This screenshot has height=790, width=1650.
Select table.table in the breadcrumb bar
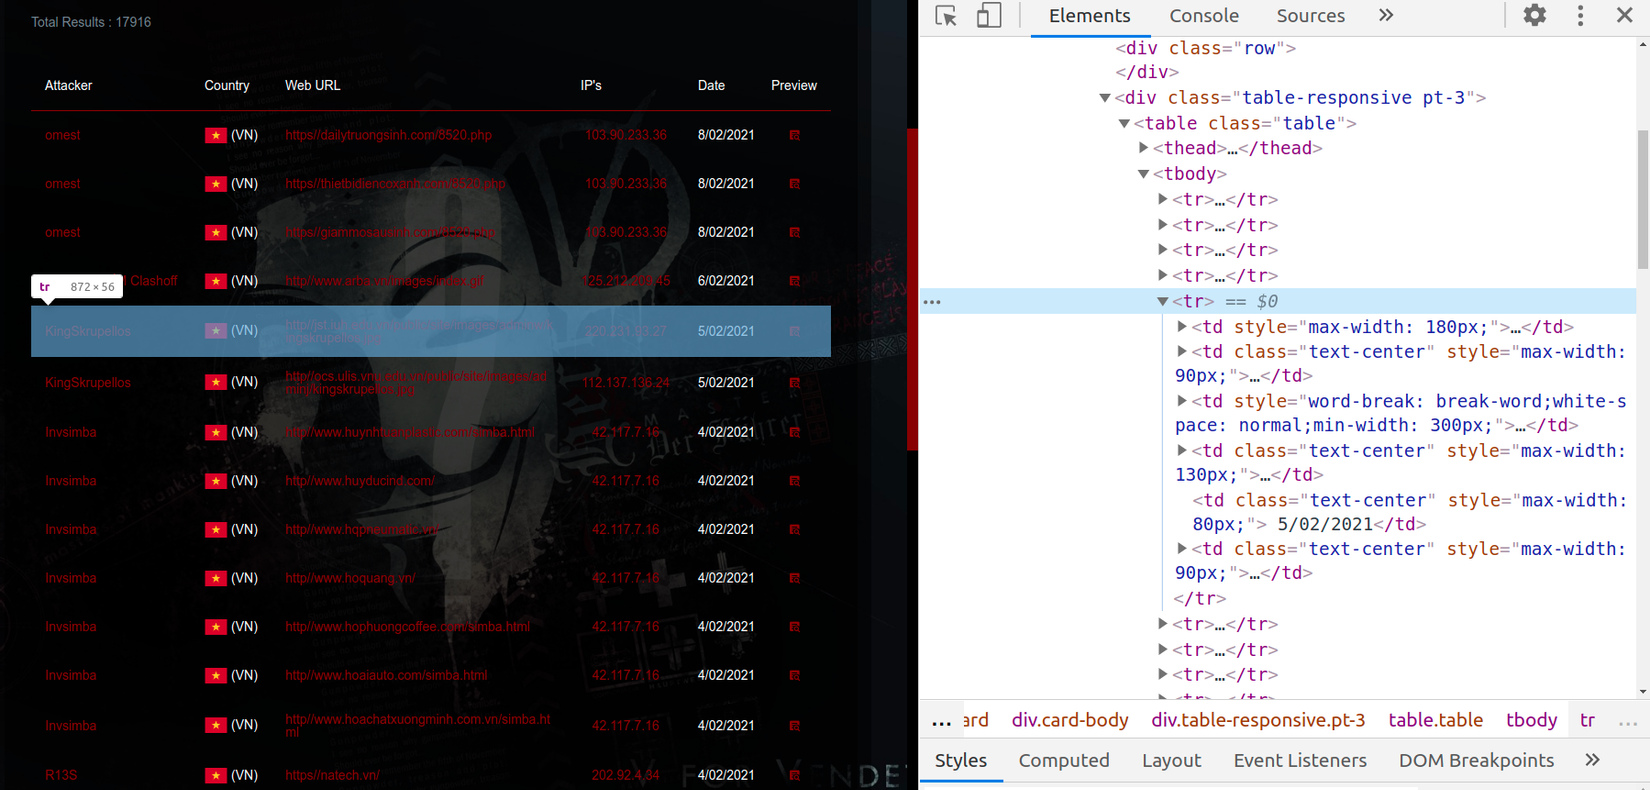coord(1435,720)
